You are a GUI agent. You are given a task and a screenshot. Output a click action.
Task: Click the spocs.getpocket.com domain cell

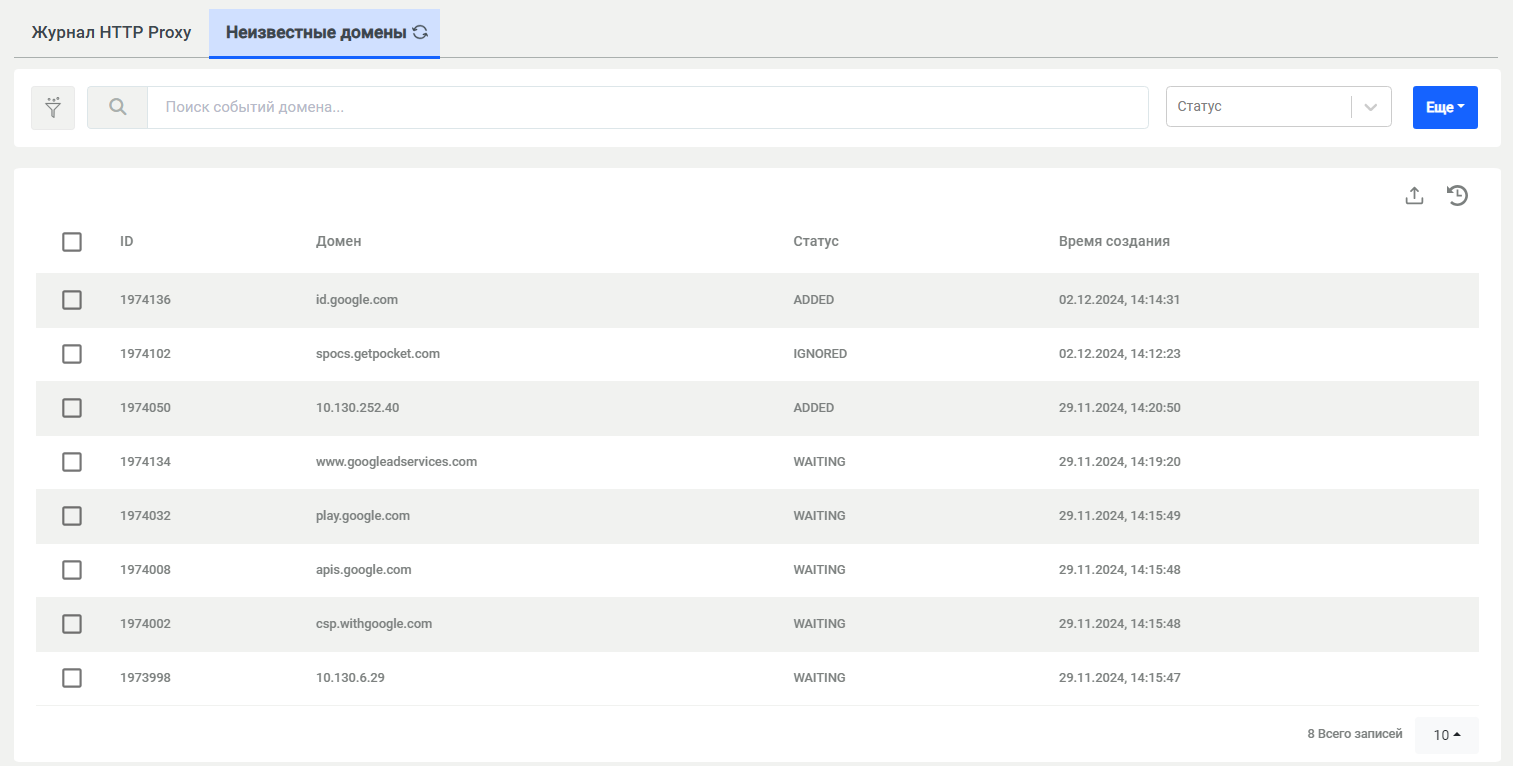click(378, 354)
